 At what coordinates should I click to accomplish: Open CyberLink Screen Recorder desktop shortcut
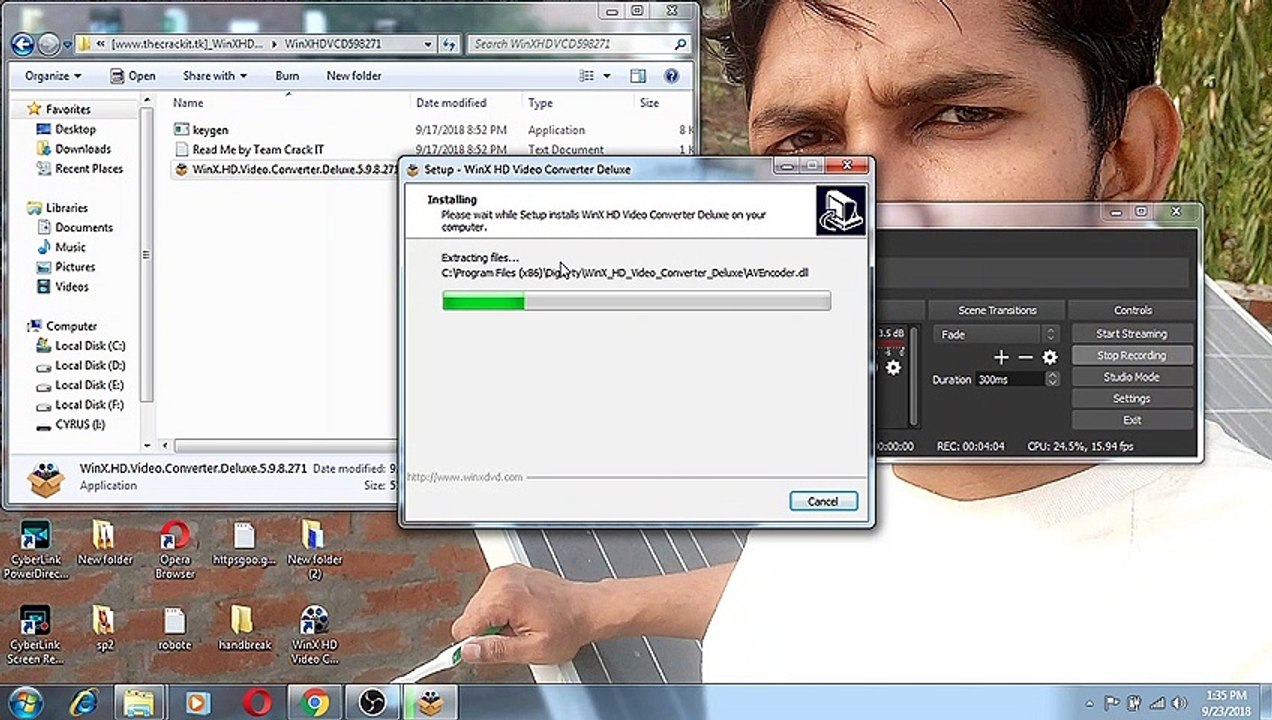pos(36,634)
